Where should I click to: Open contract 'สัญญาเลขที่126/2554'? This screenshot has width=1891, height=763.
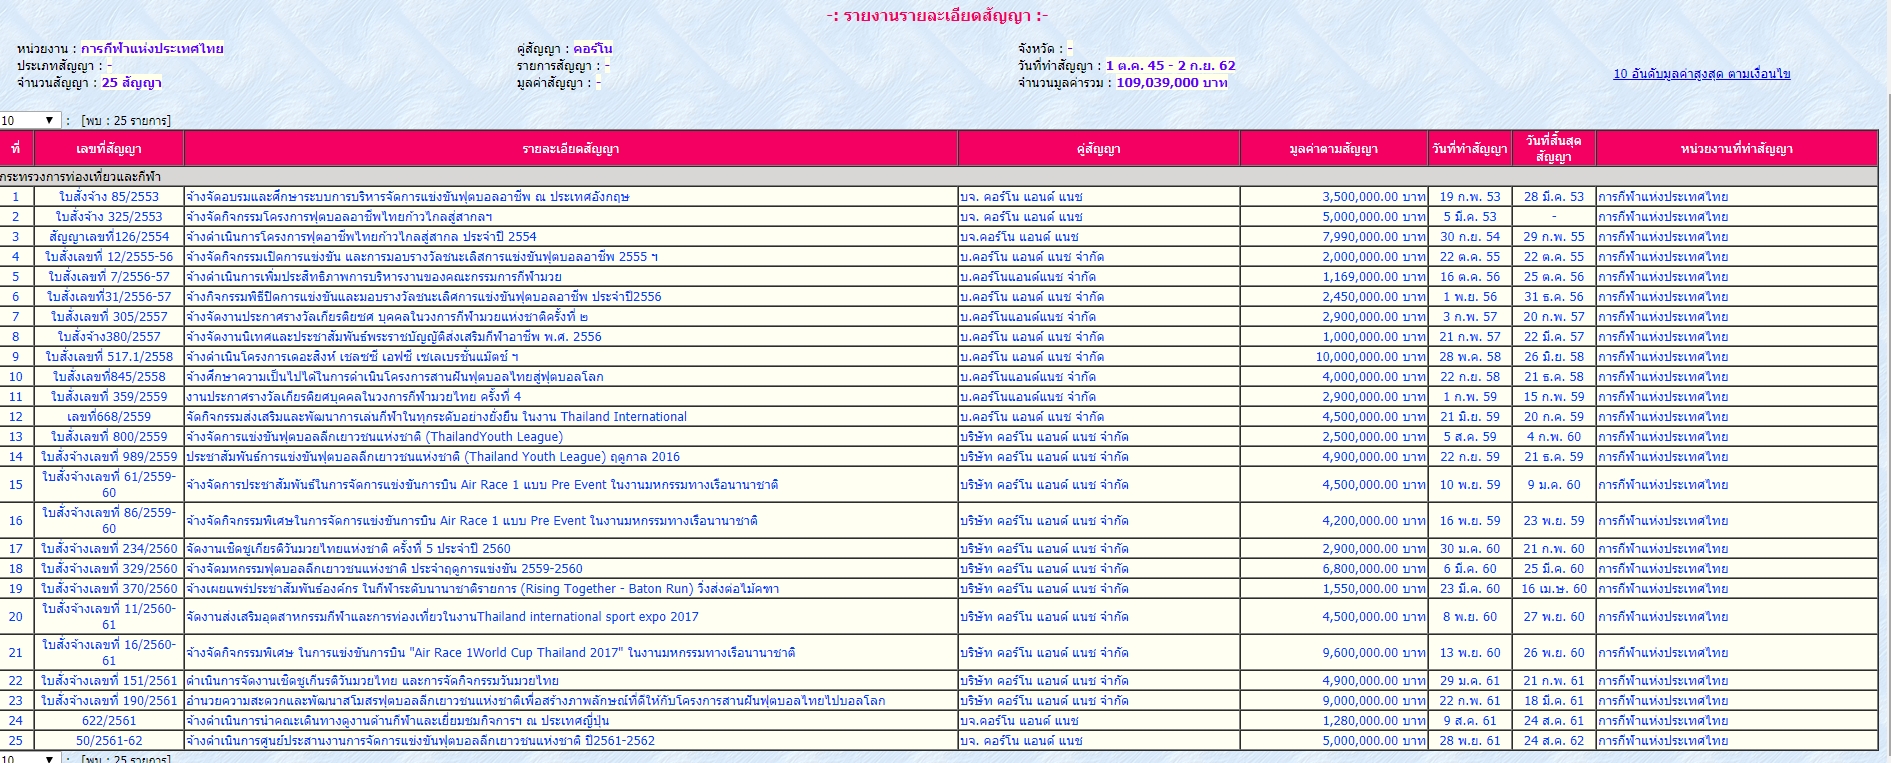109,237
